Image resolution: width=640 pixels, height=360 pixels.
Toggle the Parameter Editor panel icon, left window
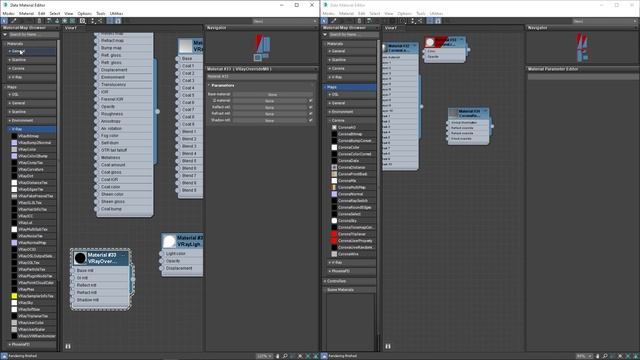click(118, 20)
